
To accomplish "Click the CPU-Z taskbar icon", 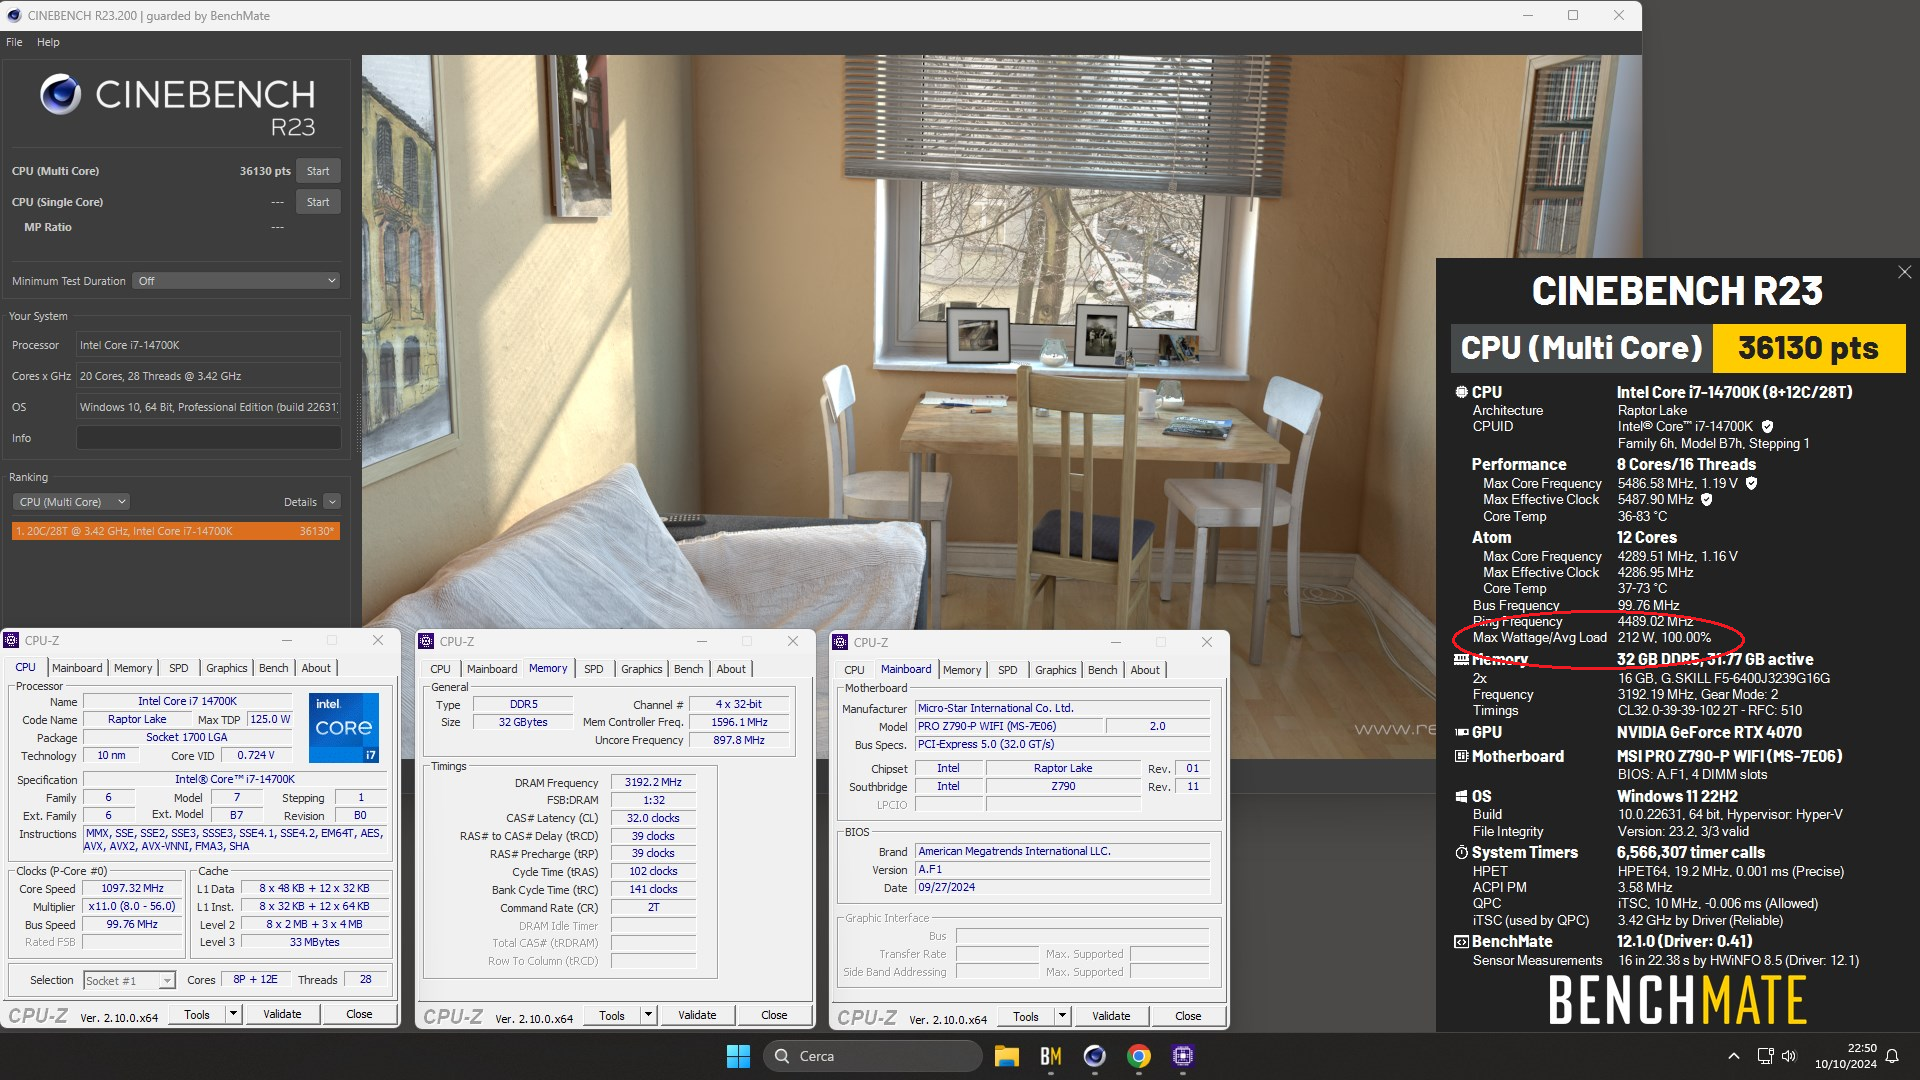I will pyautogui.click(x=1183, y=1056).
